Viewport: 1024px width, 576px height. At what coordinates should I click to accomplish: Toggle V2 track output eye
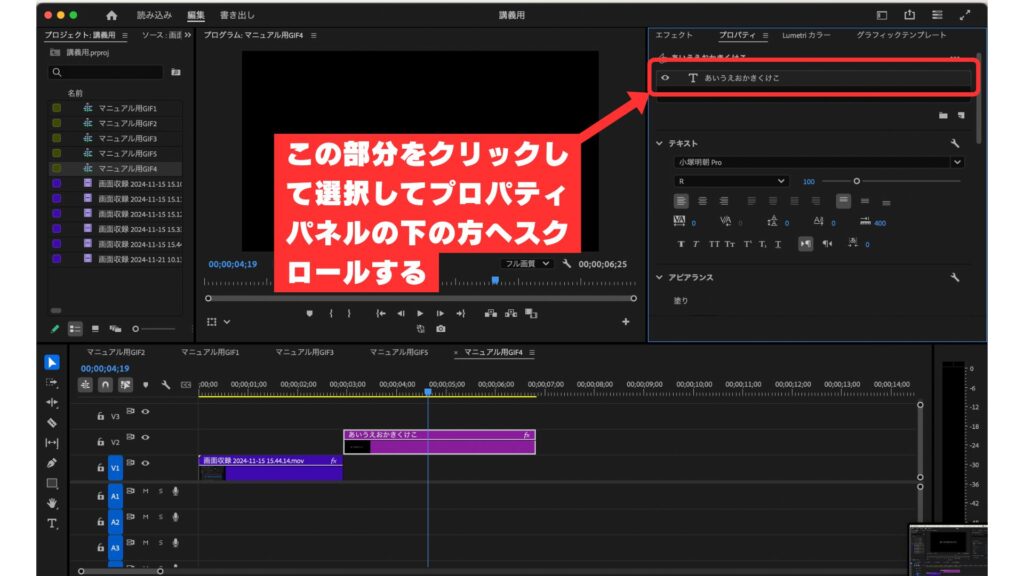coord(146,438)
